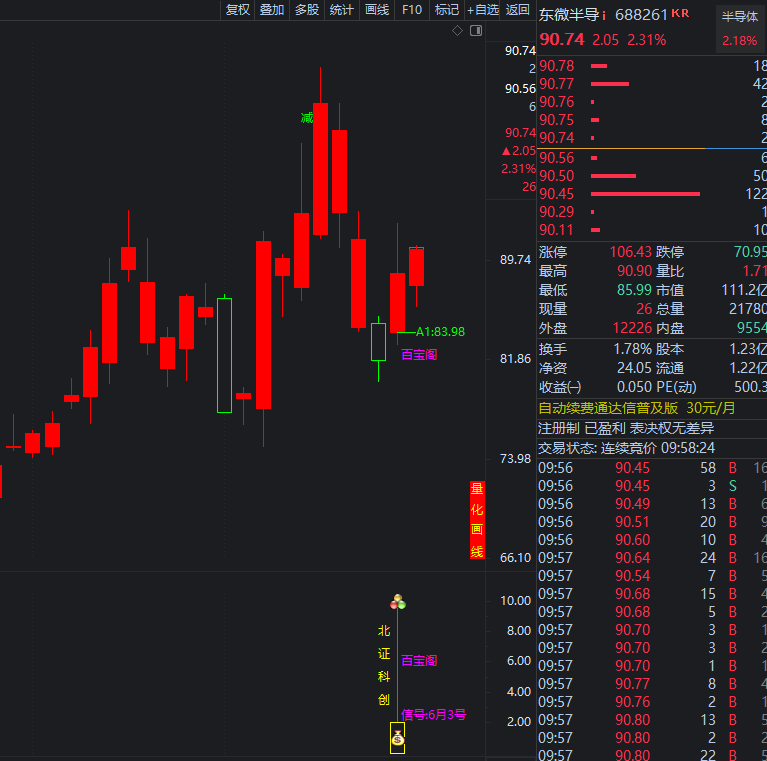Open the 自动续费通达信普及版 30元/月 promo link
Viewport: 767px width, 761px height.
(636, 408)
